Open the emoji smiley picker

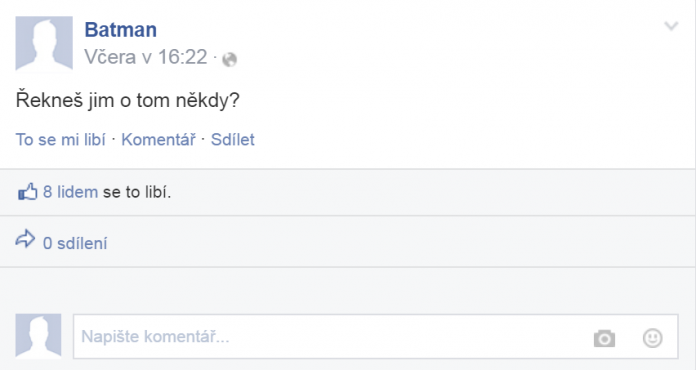(652, 338)
